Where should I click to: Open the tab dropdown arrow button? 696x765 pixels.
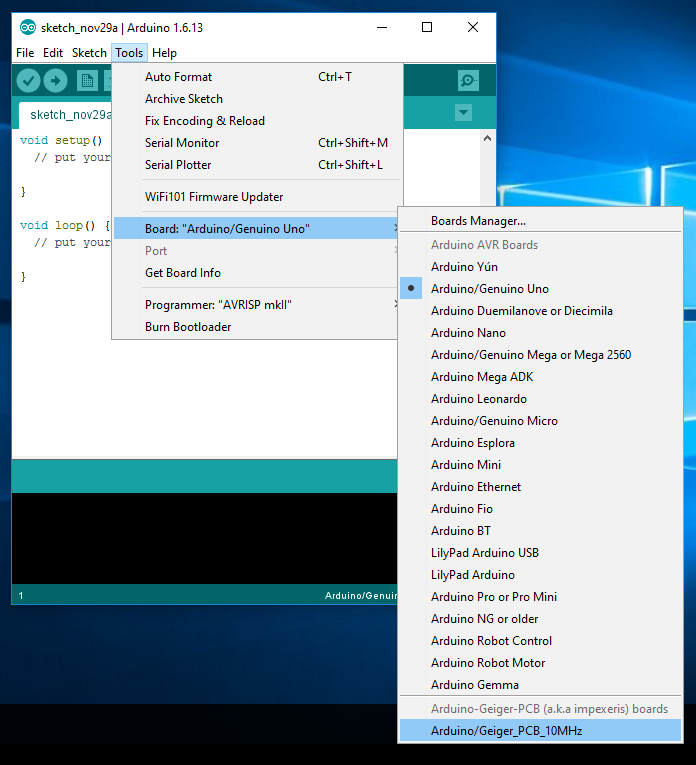(x=463, y=113)
